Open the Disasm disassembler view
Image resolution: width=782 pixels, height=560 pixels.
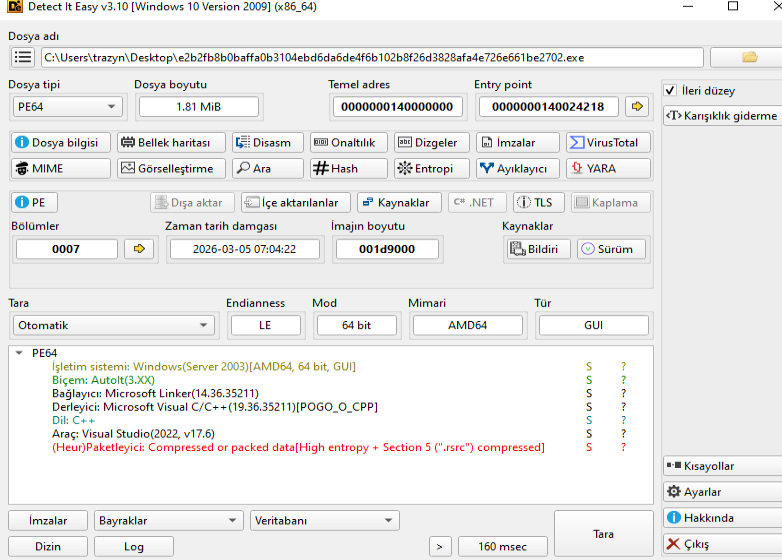265,143
